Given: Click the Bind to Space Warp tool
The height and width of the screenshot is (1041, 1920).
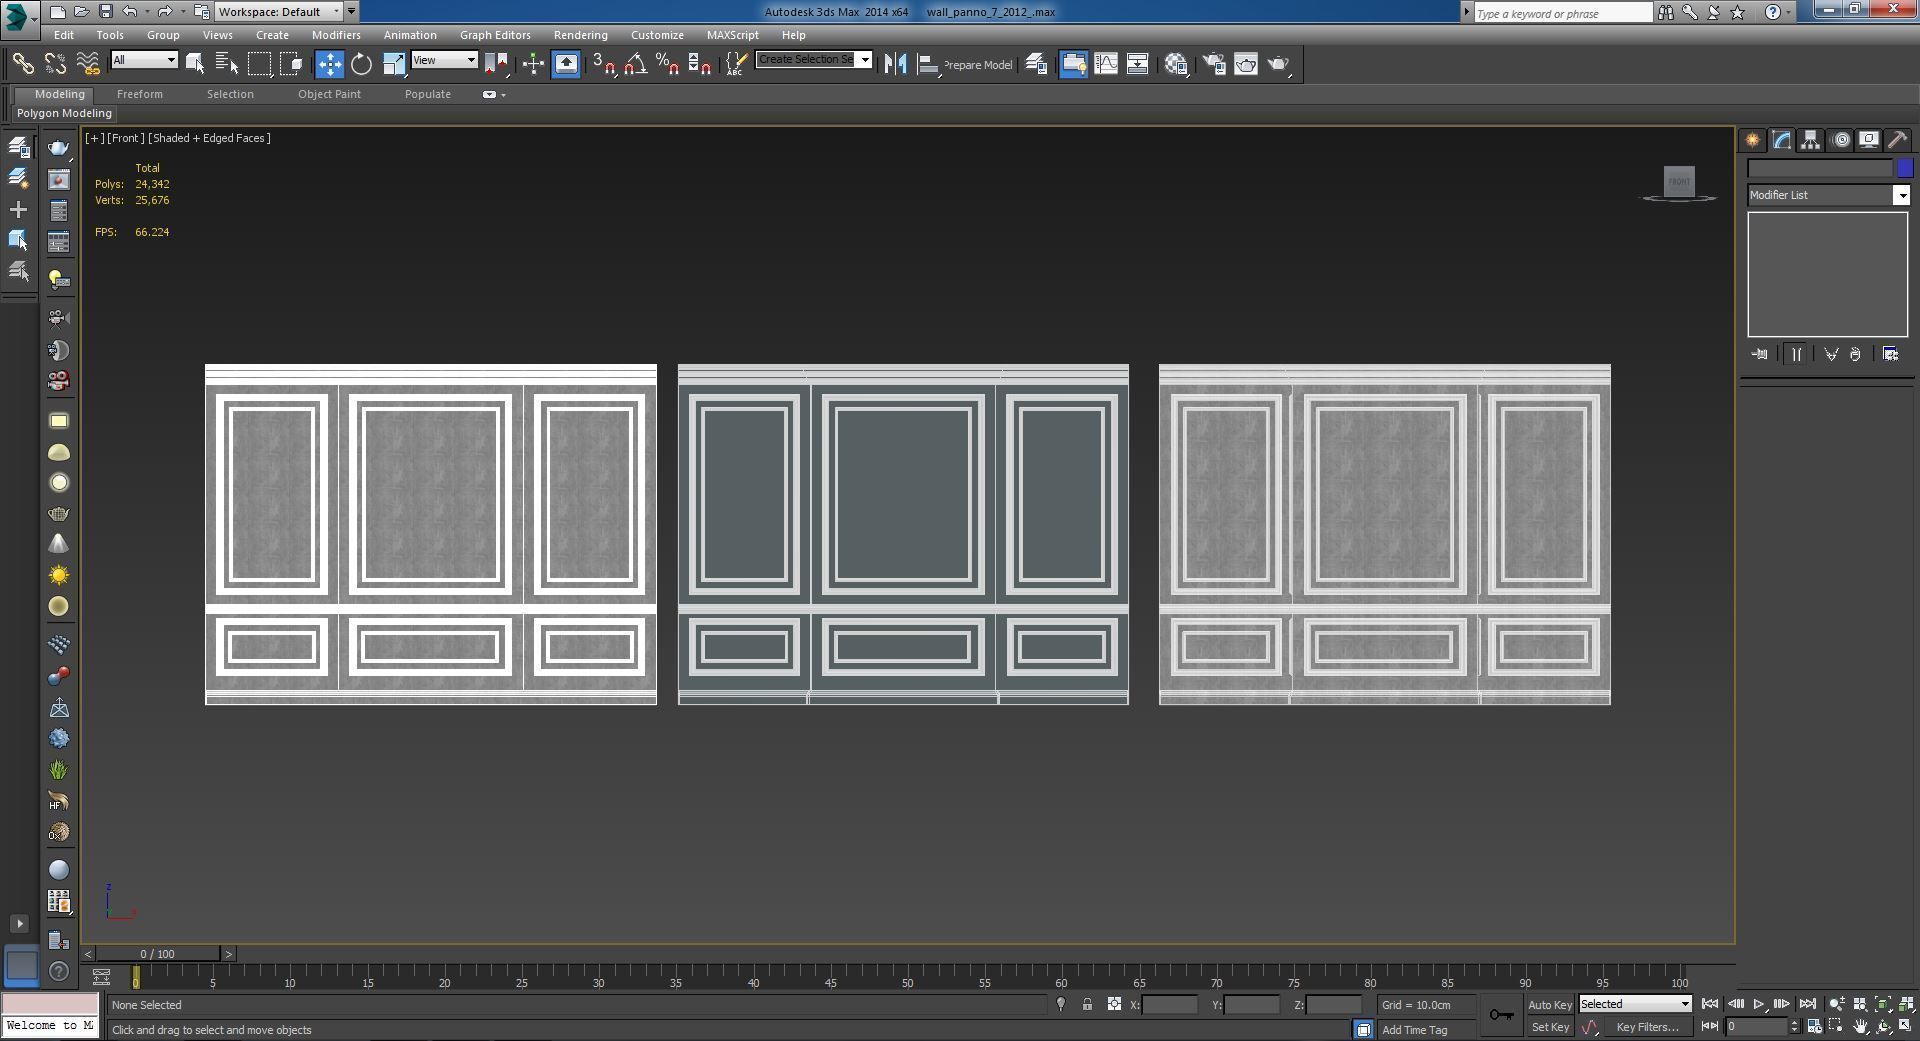Looking at the screenshot, I should [x=88, y=64].
